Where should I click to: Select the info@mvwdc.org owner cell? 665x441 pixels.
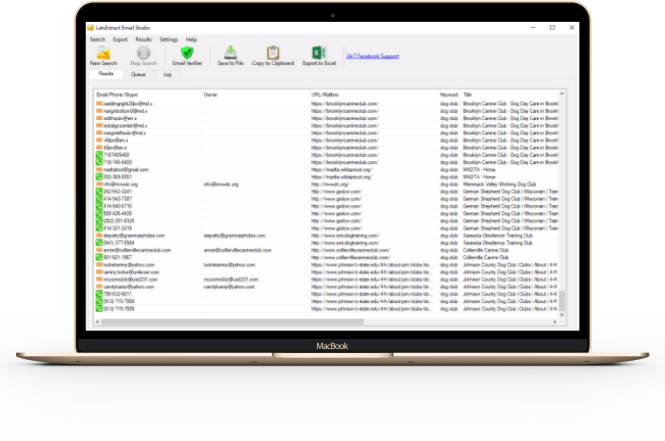pyautogui.click(x=221, y=184)
